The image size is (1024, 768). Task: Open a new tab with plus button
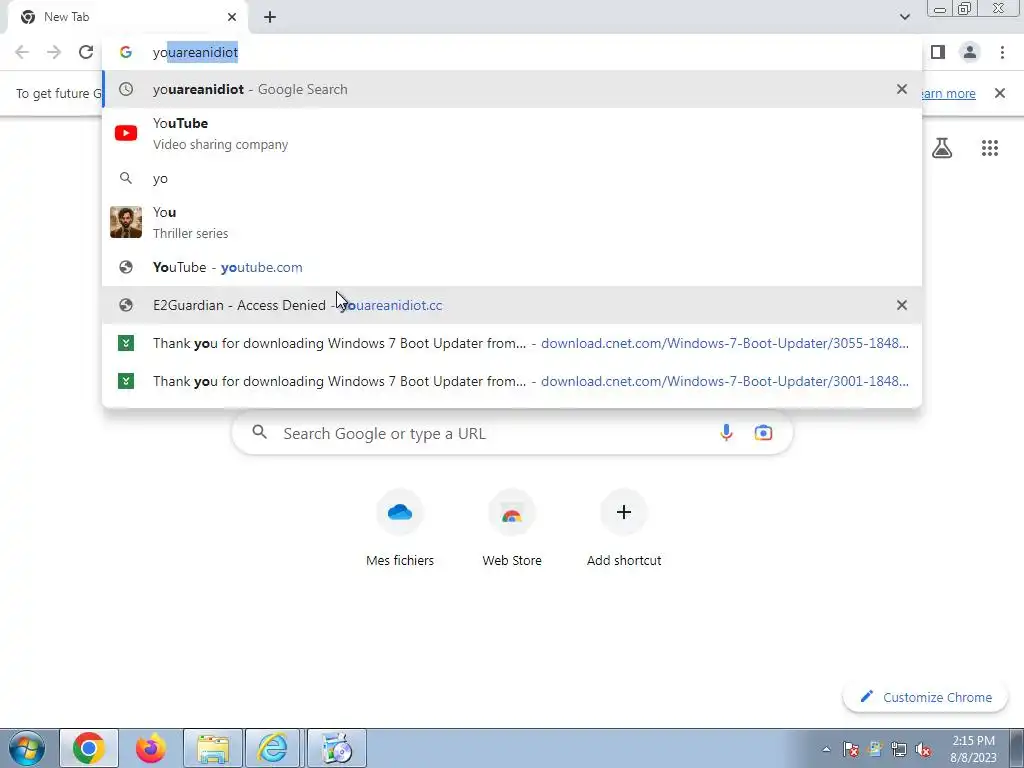click(x=270, y=17)
